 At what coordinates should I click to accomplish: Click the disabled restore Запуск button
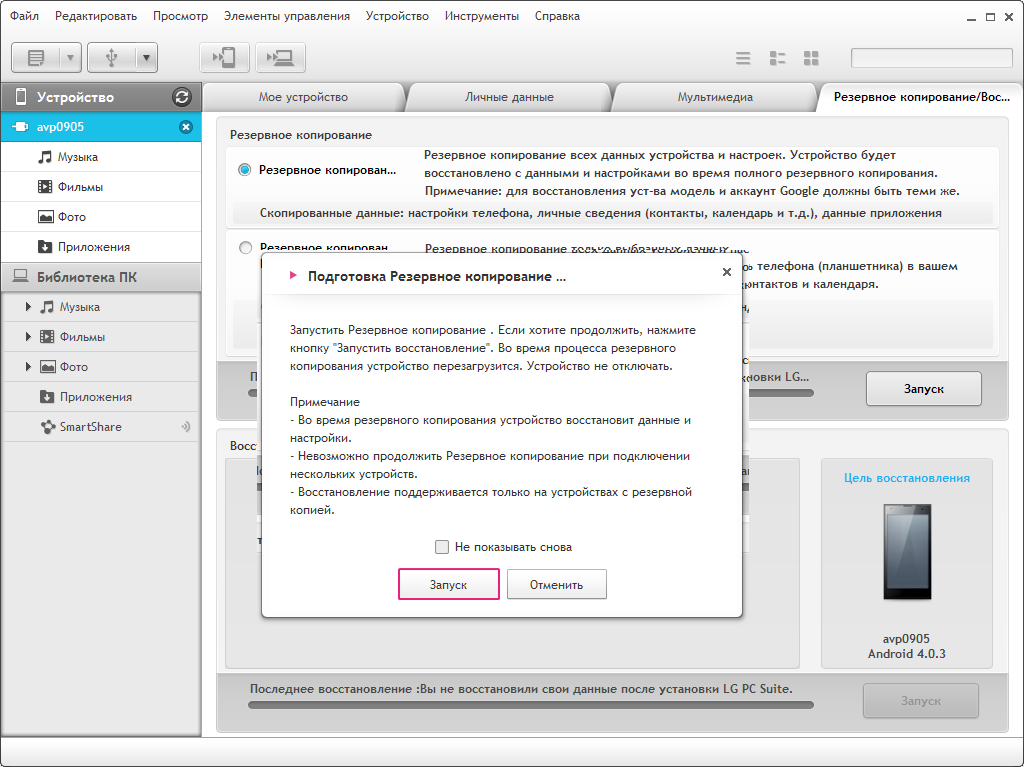[x=921, y=700]
